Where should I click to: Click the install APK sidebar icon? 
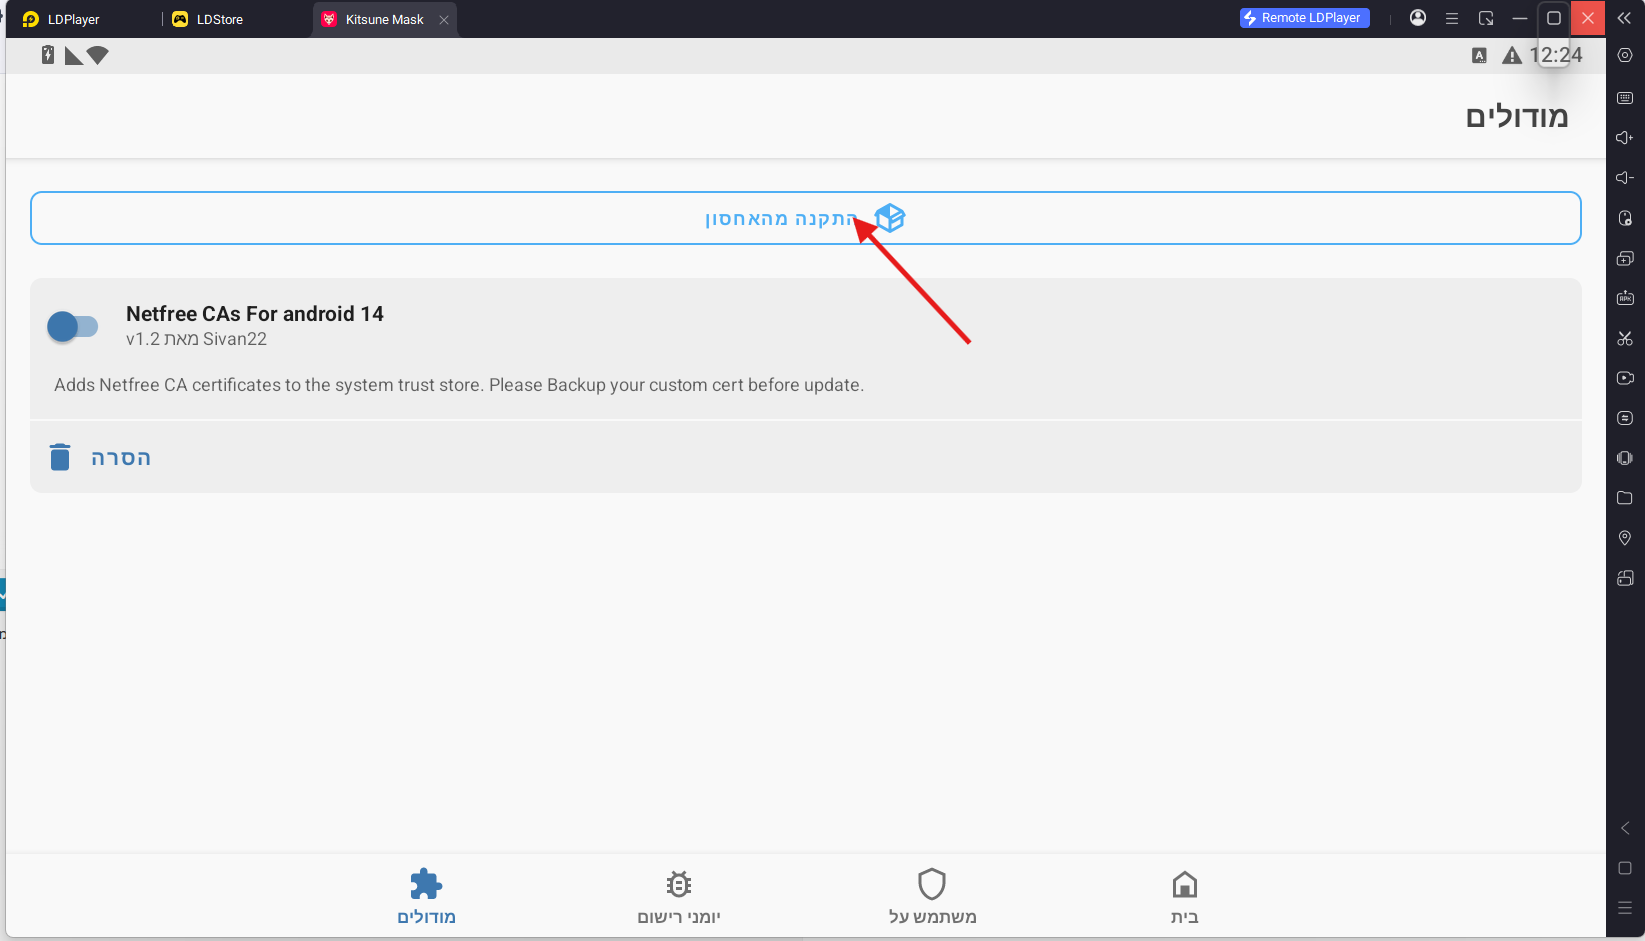coord(1625,298)
